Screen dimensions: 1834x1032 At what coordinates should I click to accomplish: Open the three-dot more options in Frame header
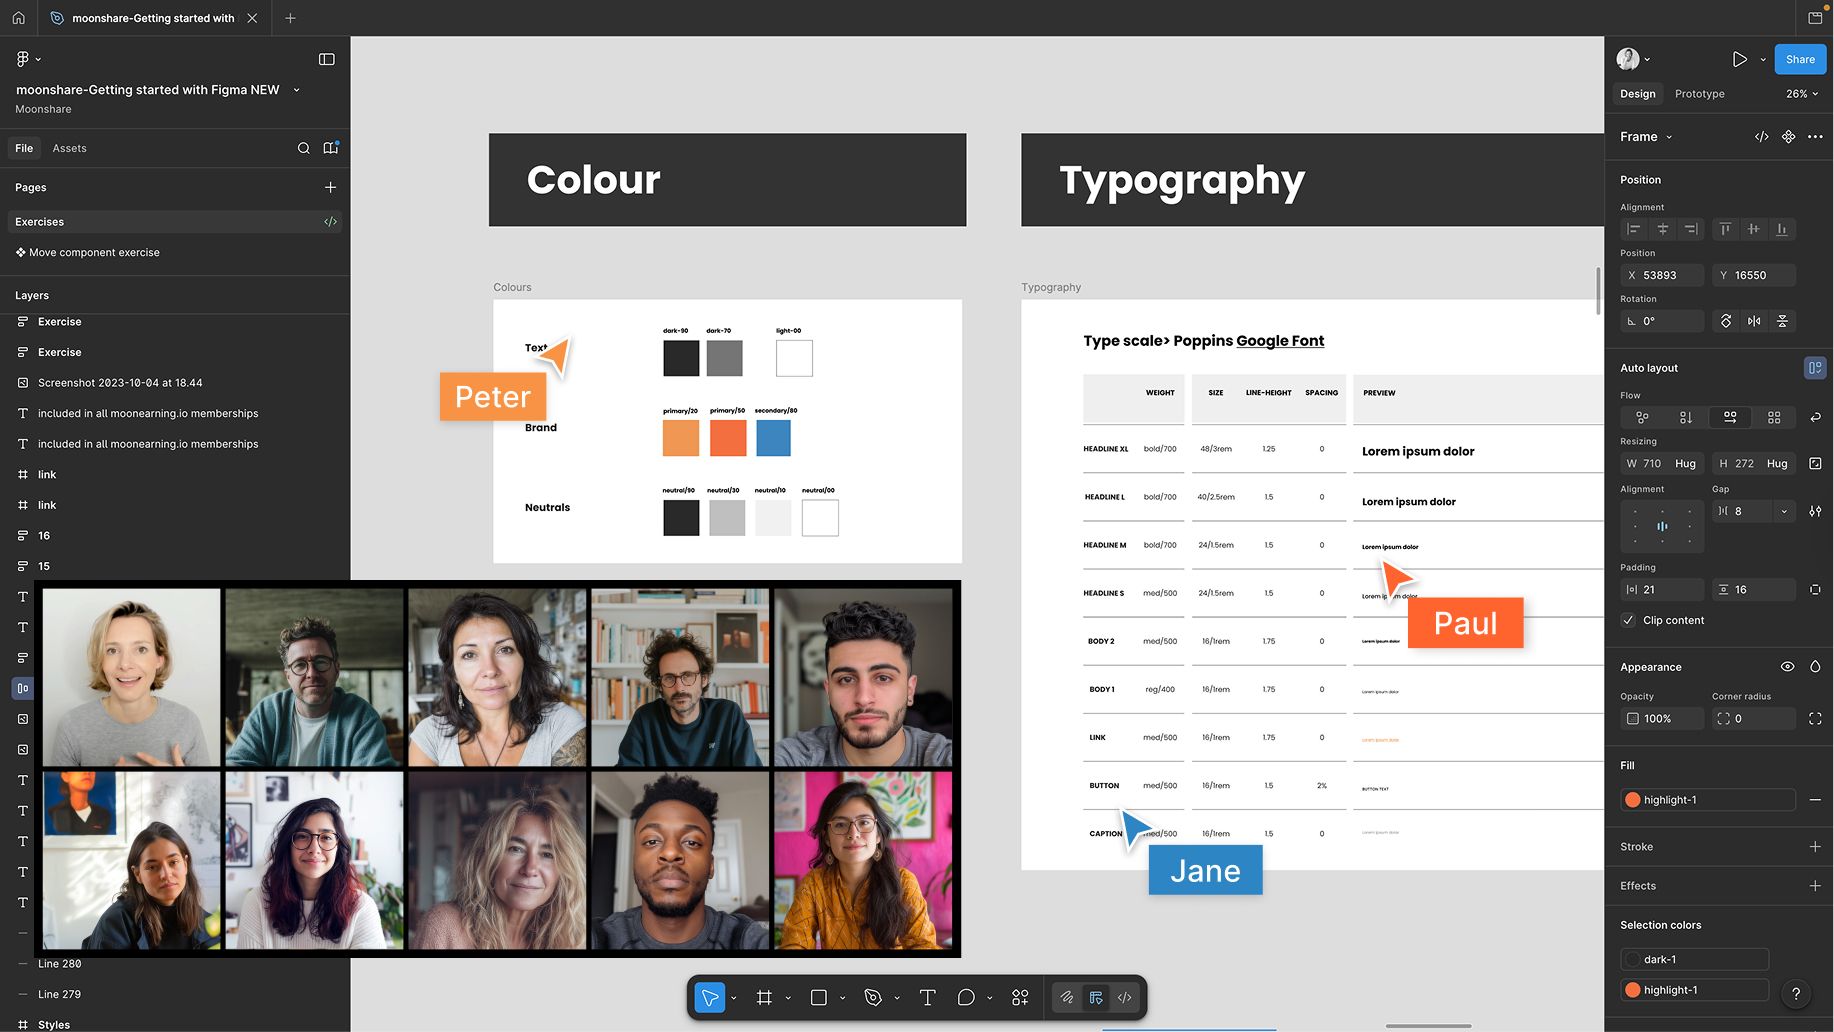pos(1815,137)
